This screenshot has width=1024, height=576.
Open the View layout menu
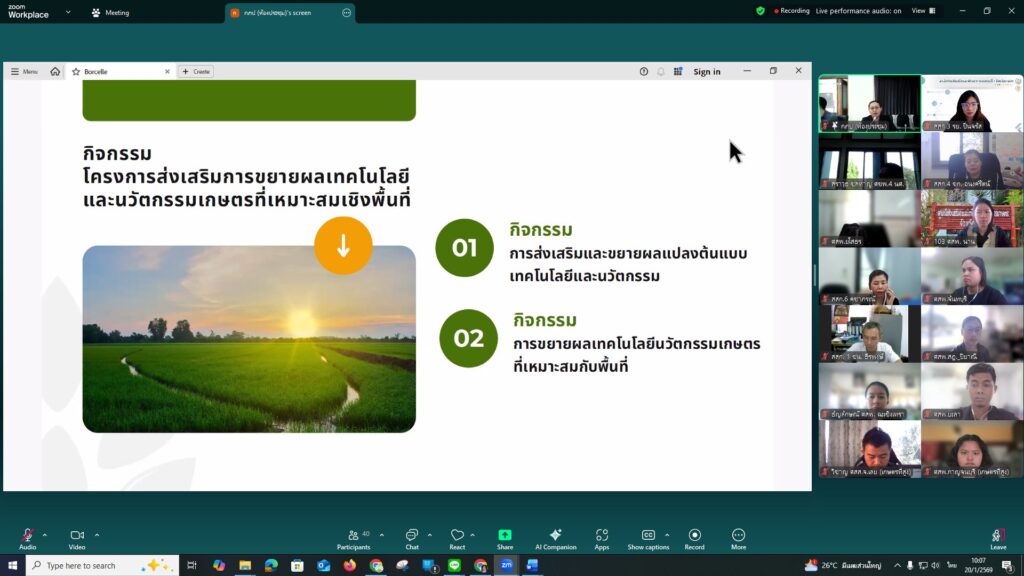pyautogui.click(x=923, y=11)
